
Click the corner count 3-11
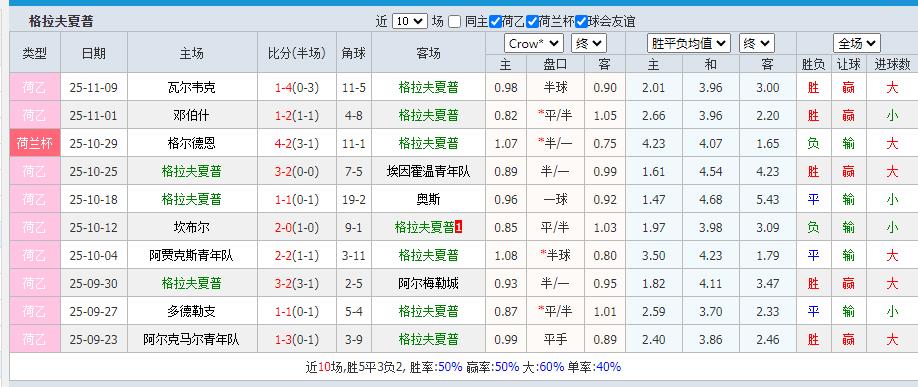(x=354, y=255)
